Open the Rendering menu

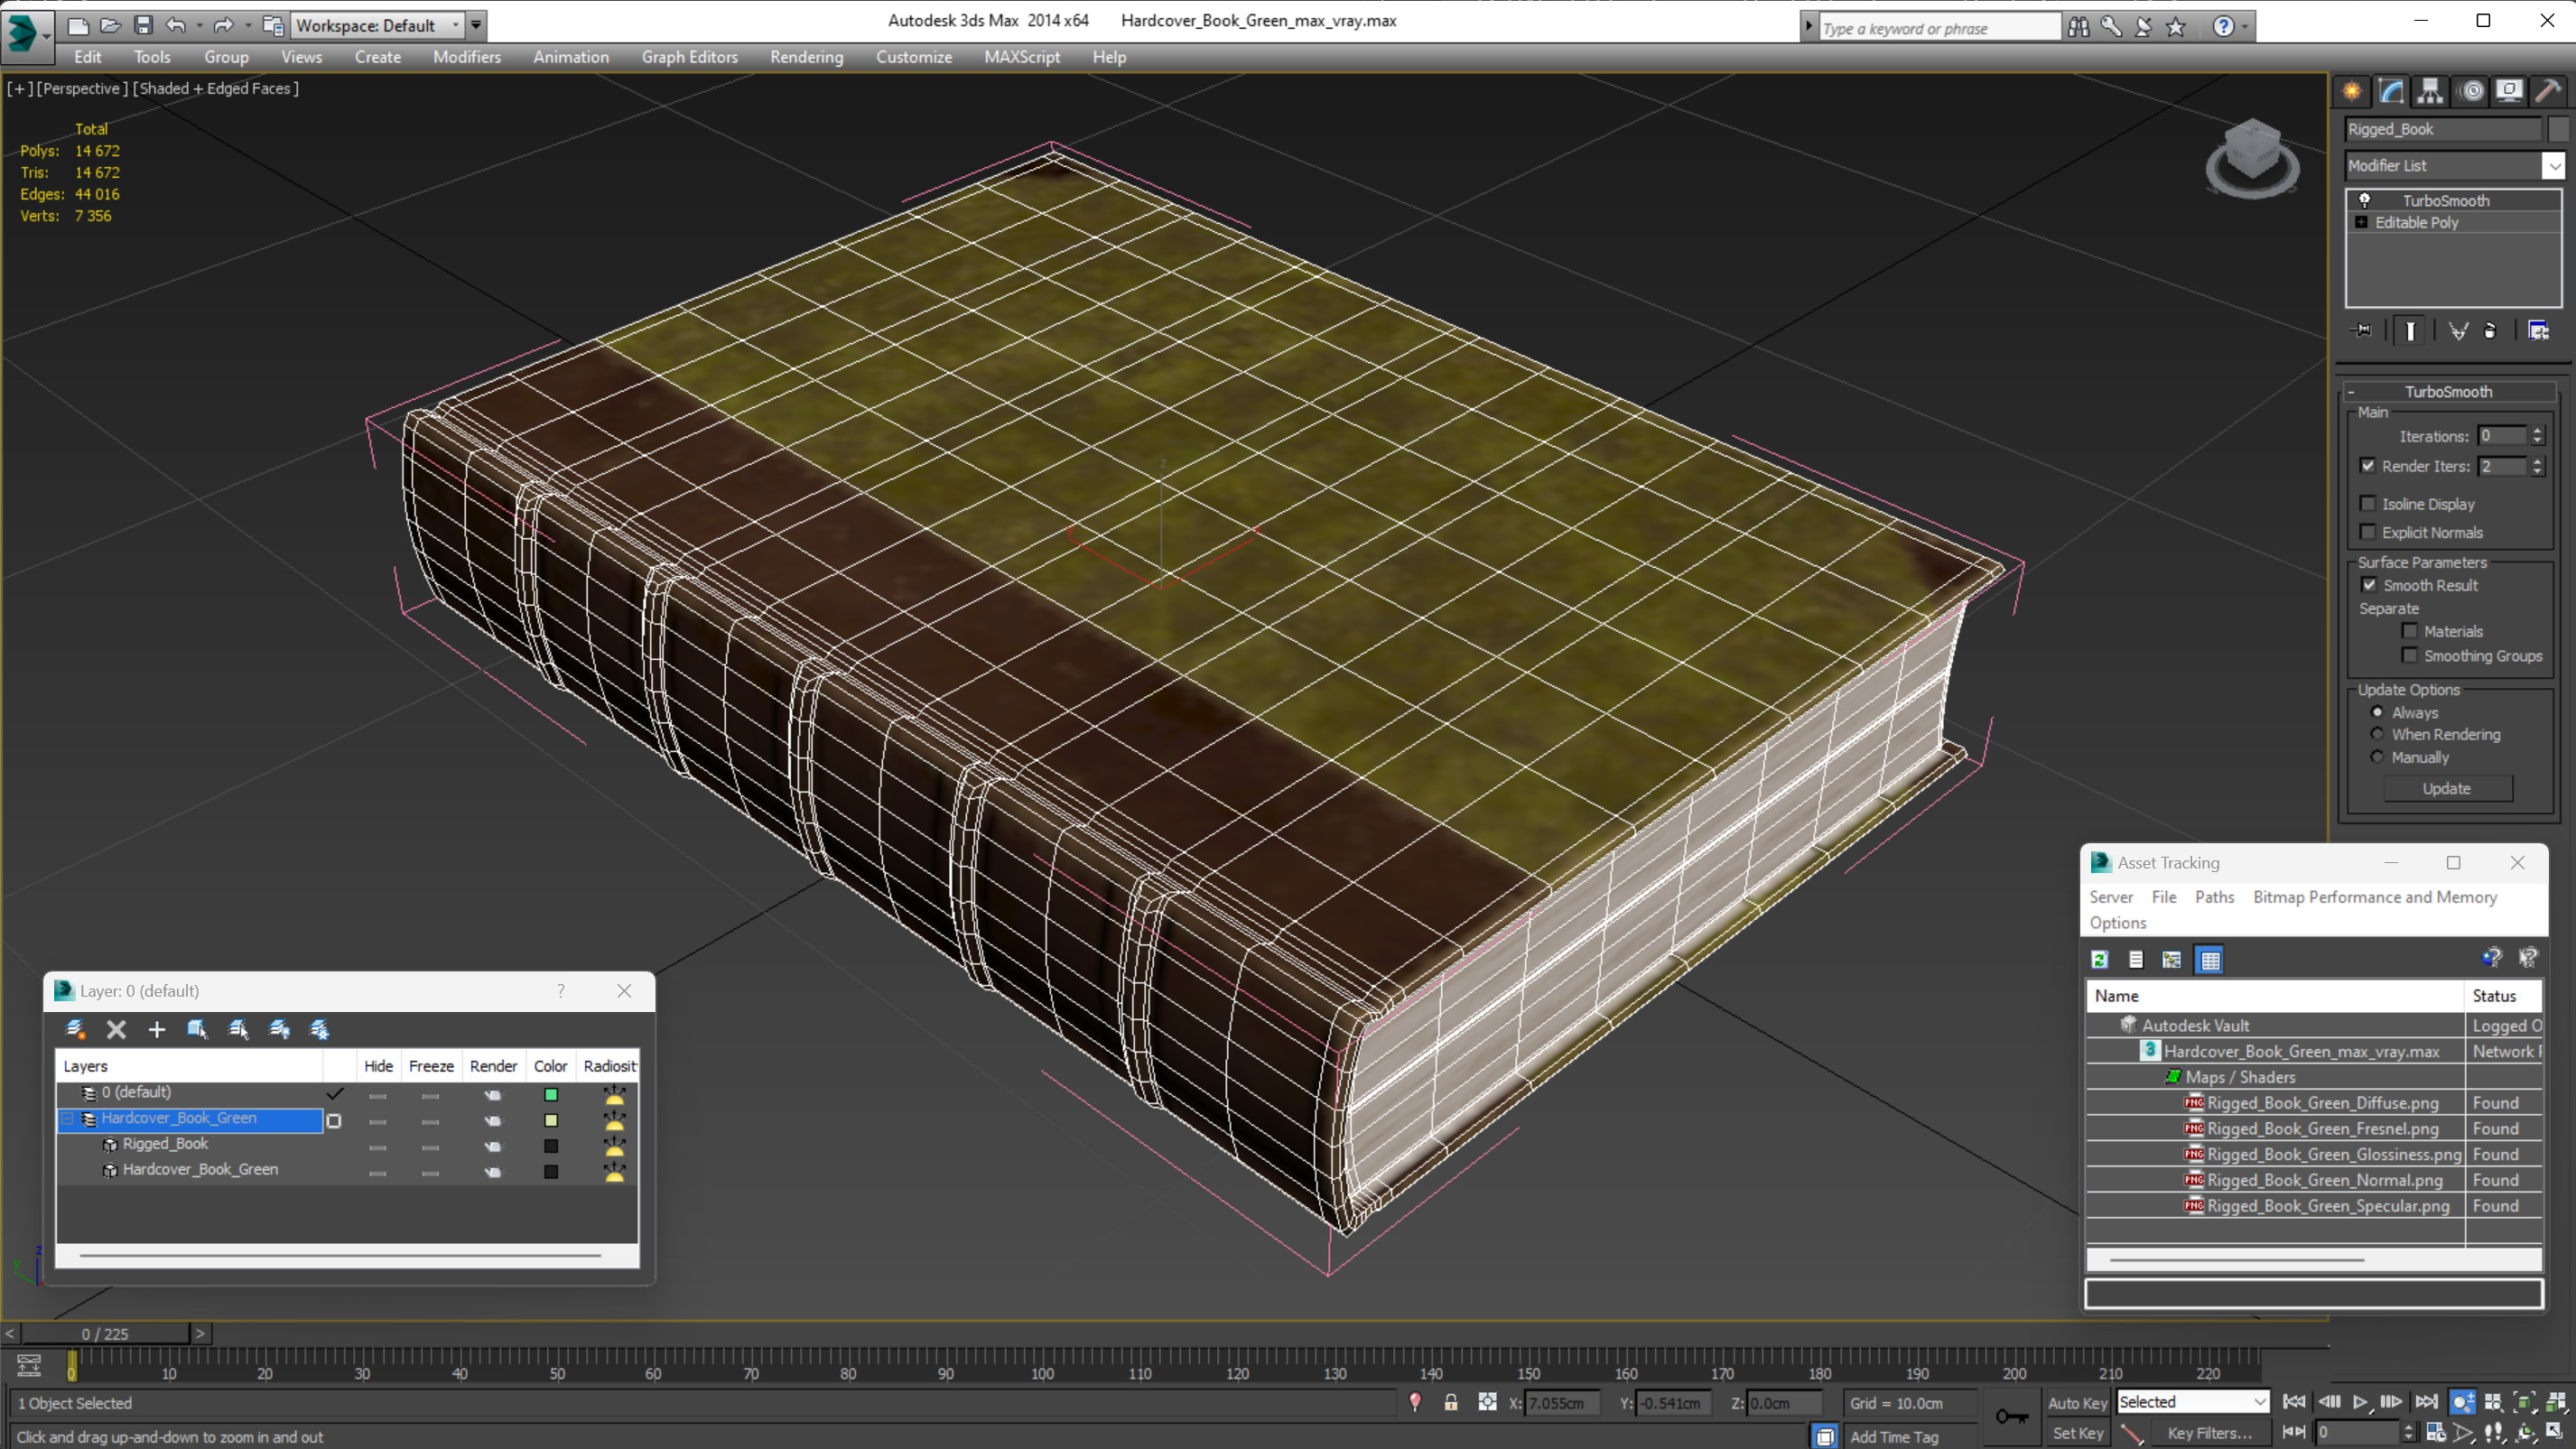[x=806, y=57]
